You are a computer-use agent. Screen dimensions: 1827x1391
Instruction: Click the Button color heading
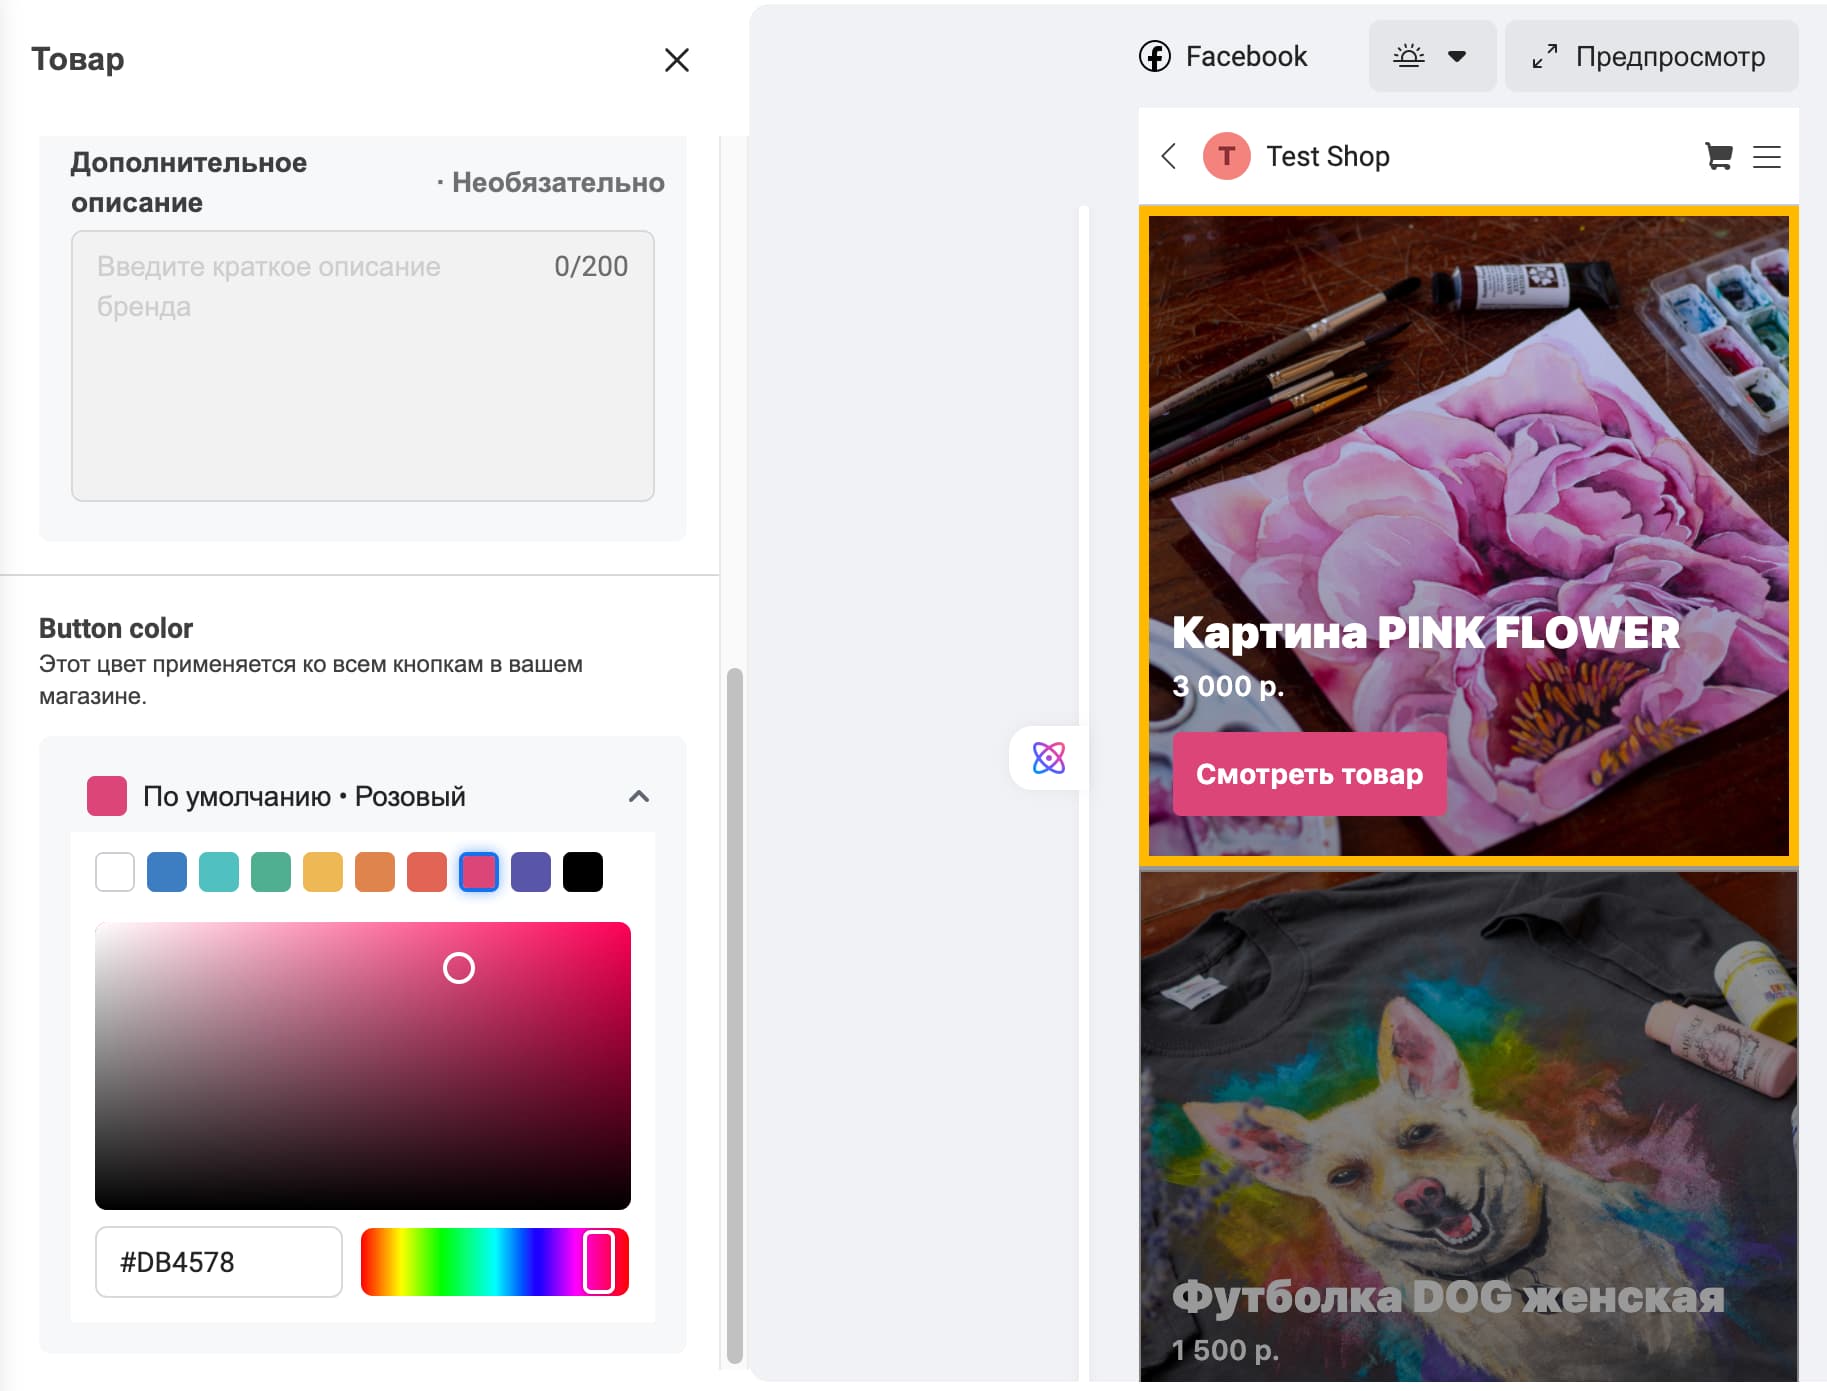(116, 628)
